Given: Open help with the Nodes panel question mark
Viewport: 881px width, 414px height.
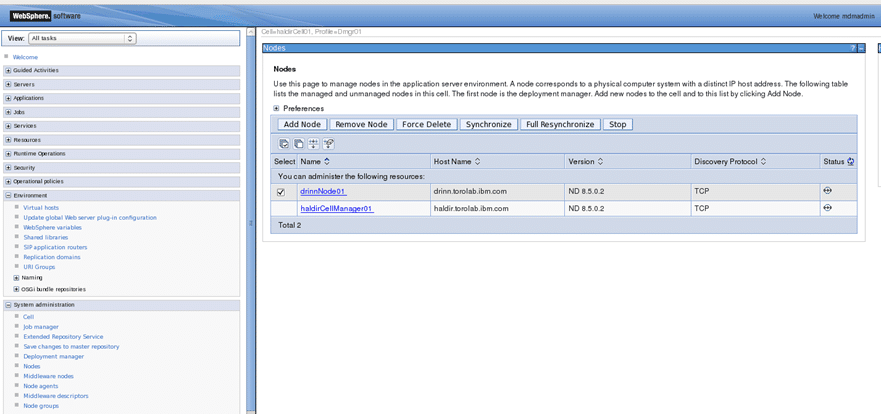Looking at the screenshot, I should coord(852,48).
